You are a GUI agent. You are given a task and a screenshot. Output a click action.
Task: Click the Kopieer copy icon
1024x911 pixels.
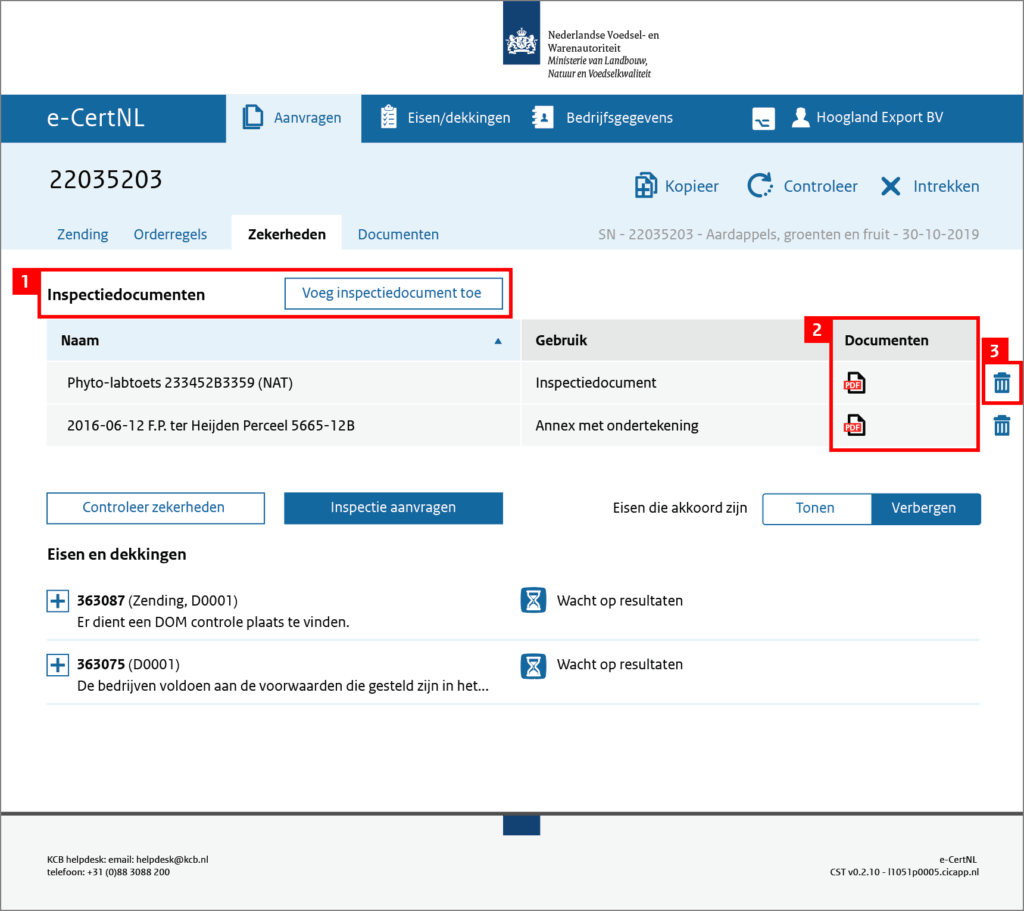tap(645, 185)
